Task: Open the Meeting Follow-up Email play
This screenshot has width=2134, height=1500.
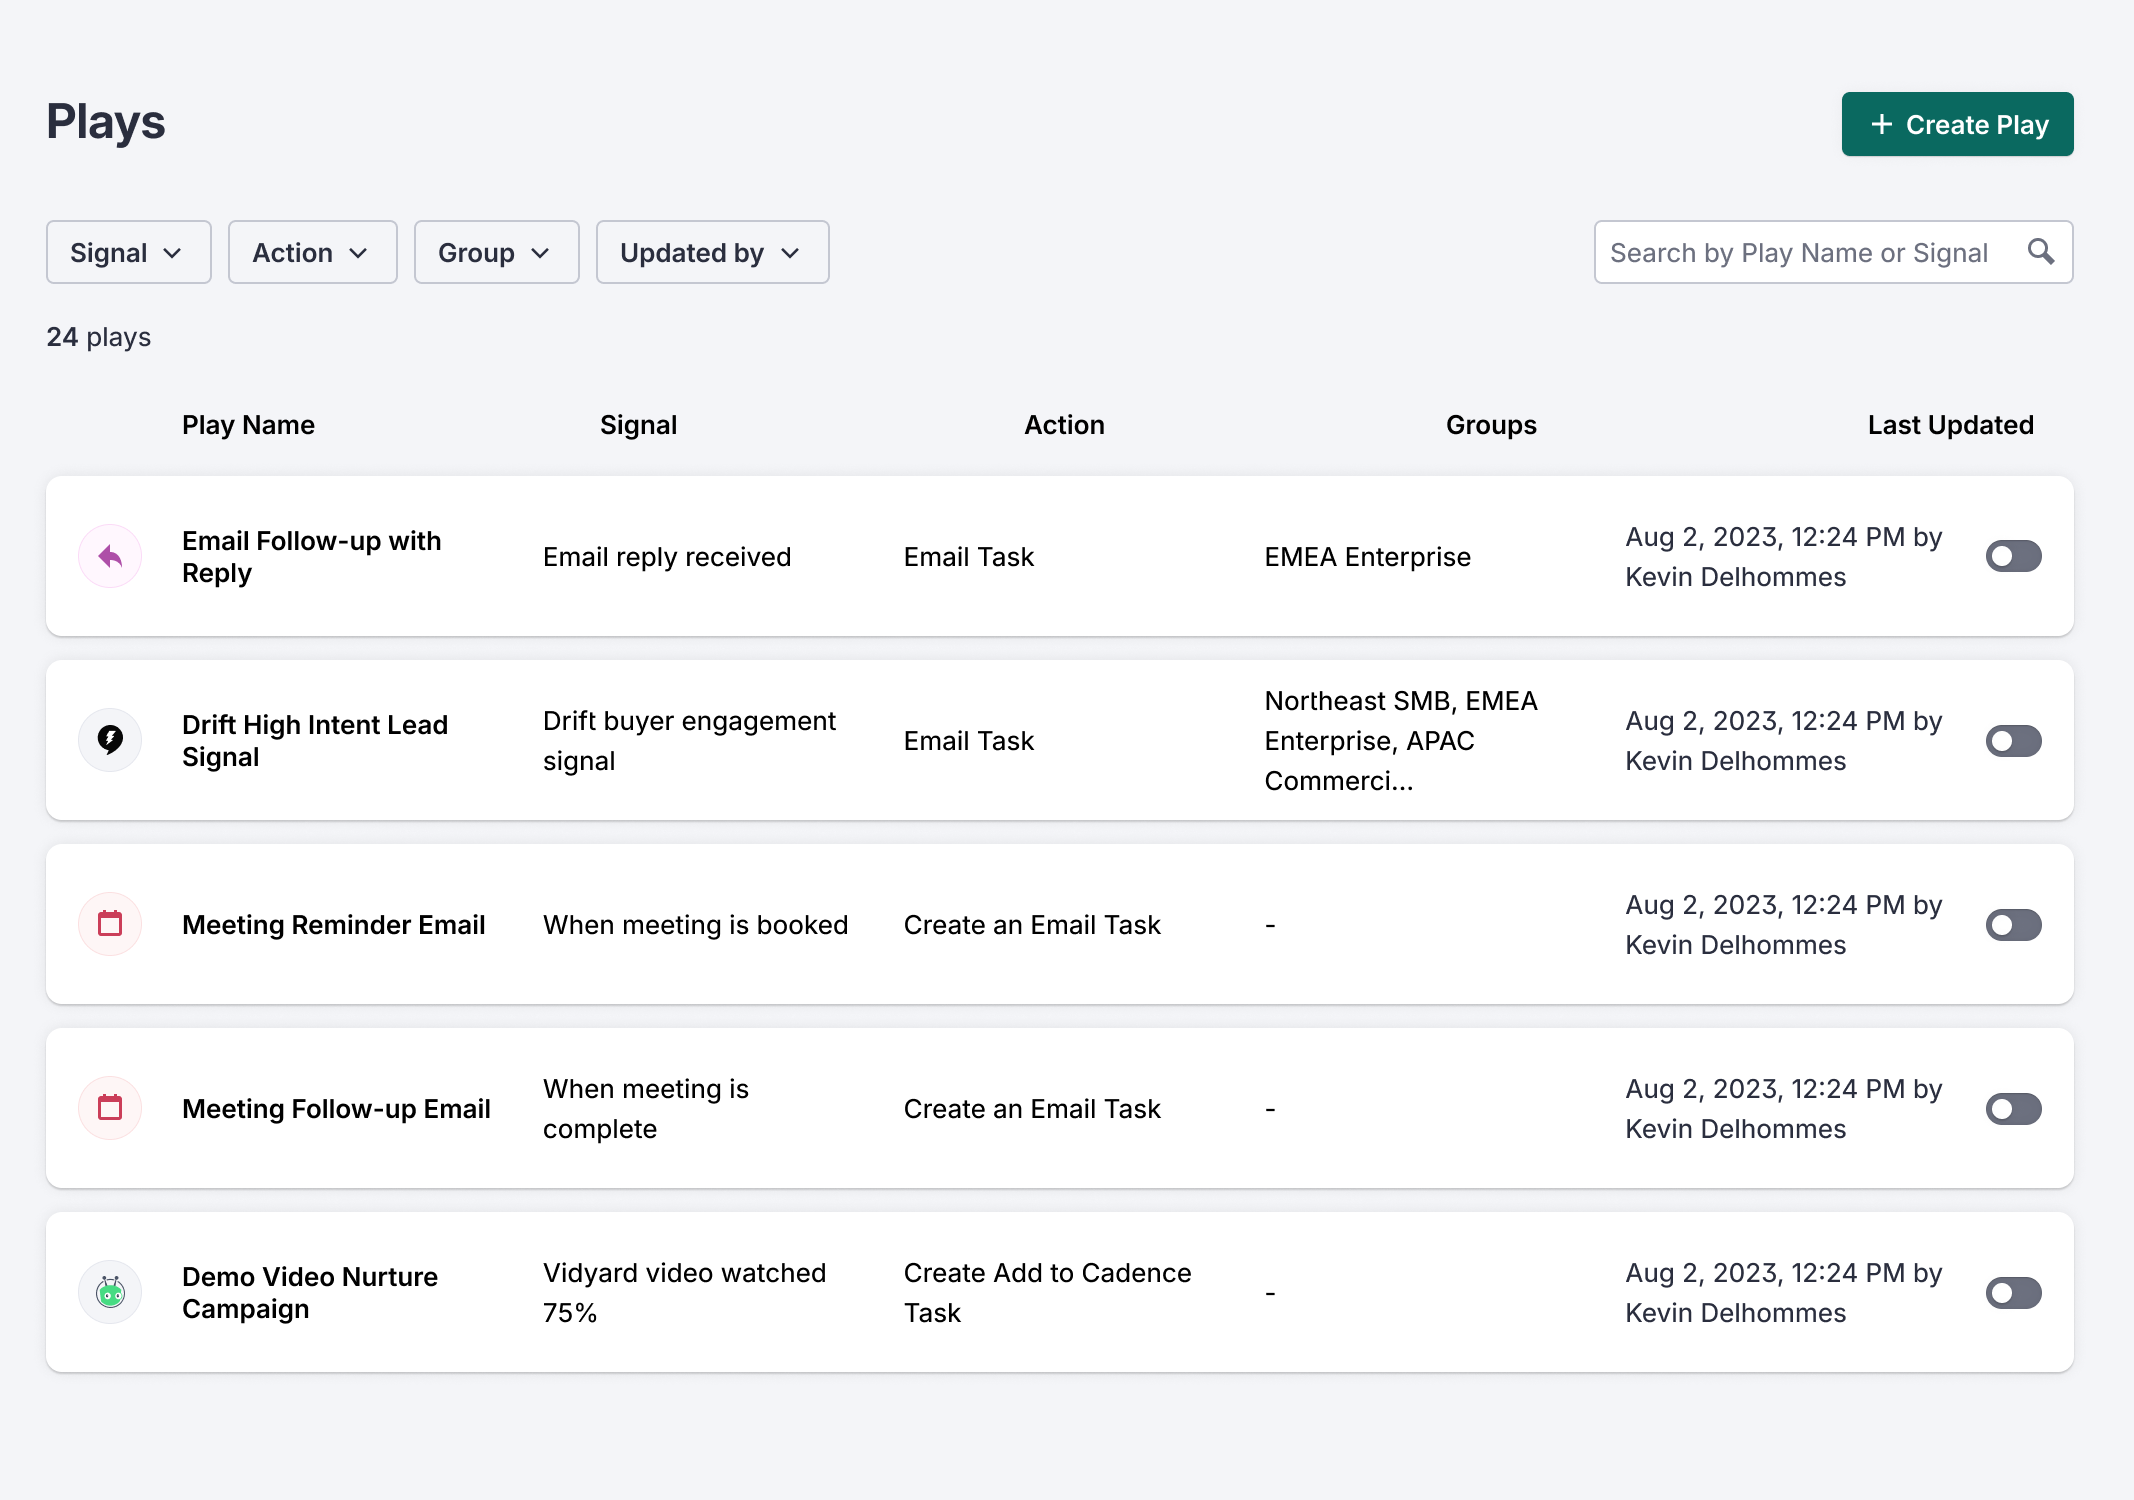Action: (x=336, y=1109)
